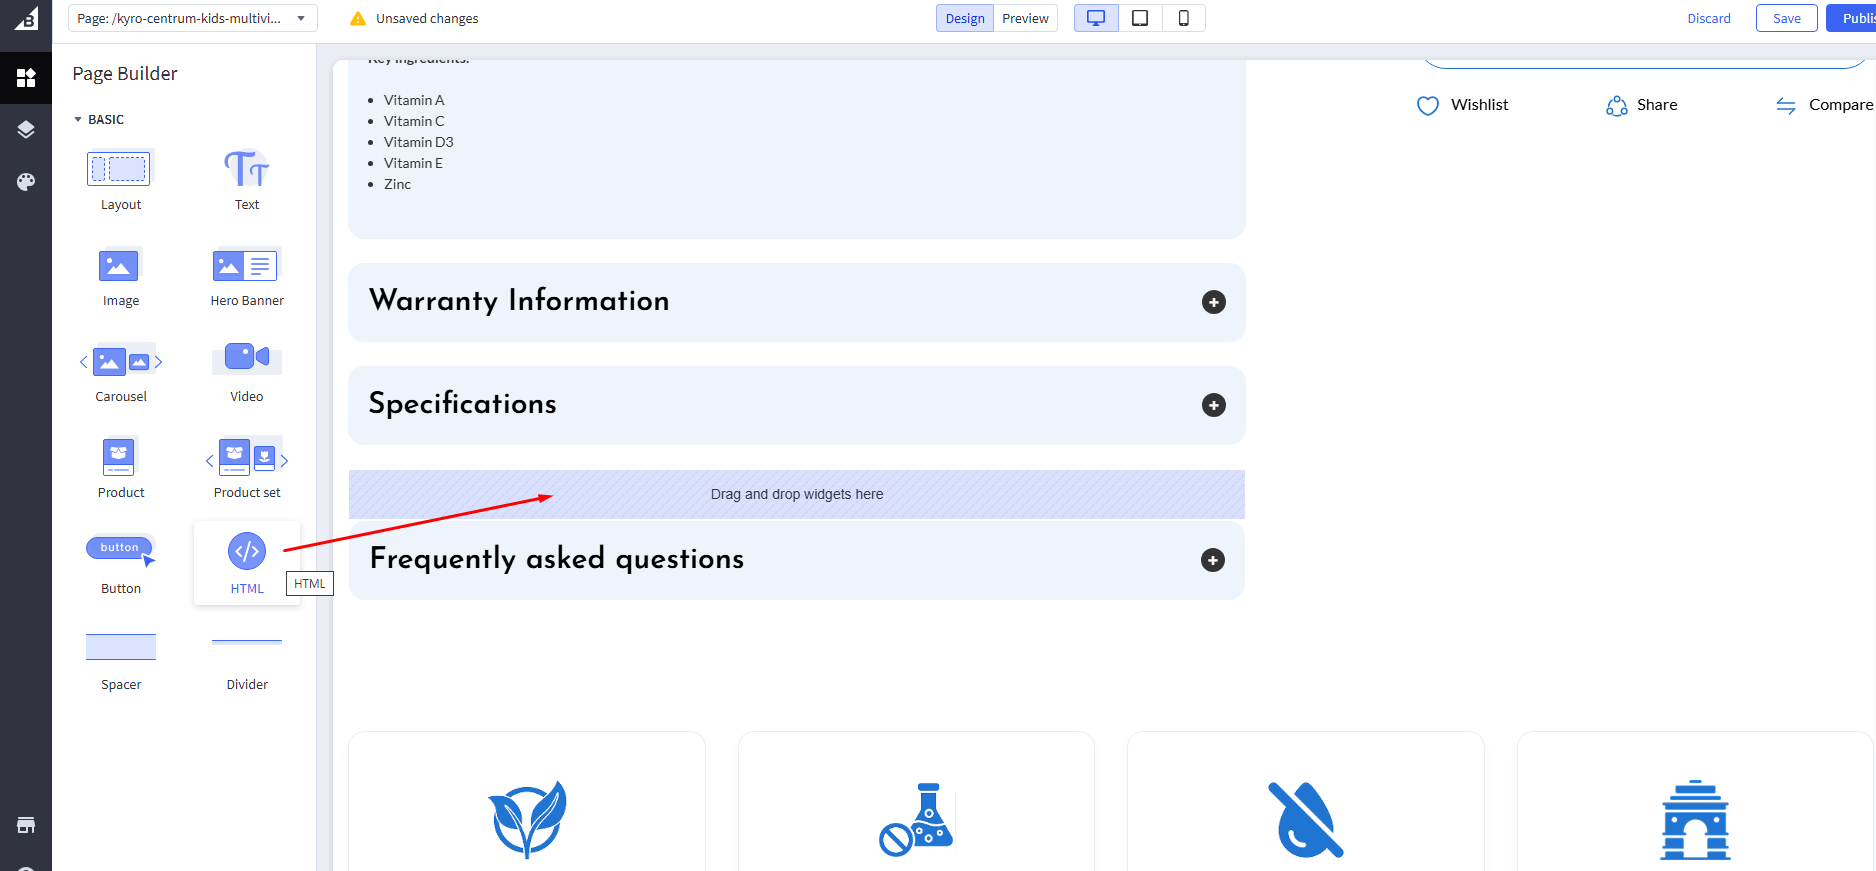The image size is (1876, 871).
Task: Pick the Video widget icon
Action: [x=247, y=358]
